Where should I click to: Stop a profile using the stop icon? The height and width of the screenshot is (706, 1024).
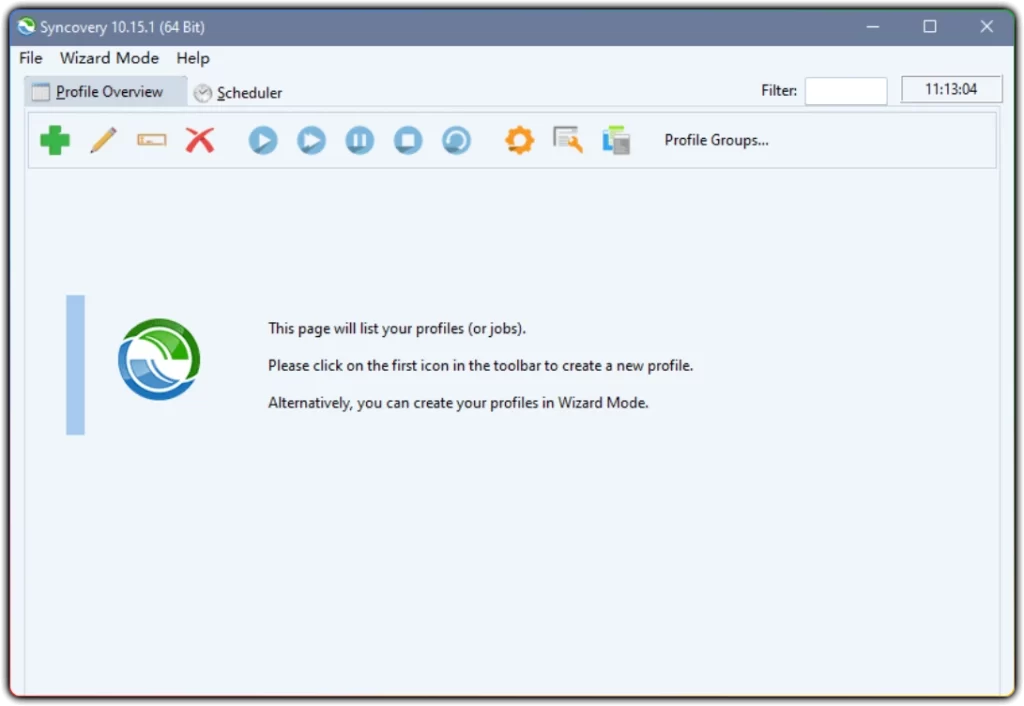(x=407, y=140)
